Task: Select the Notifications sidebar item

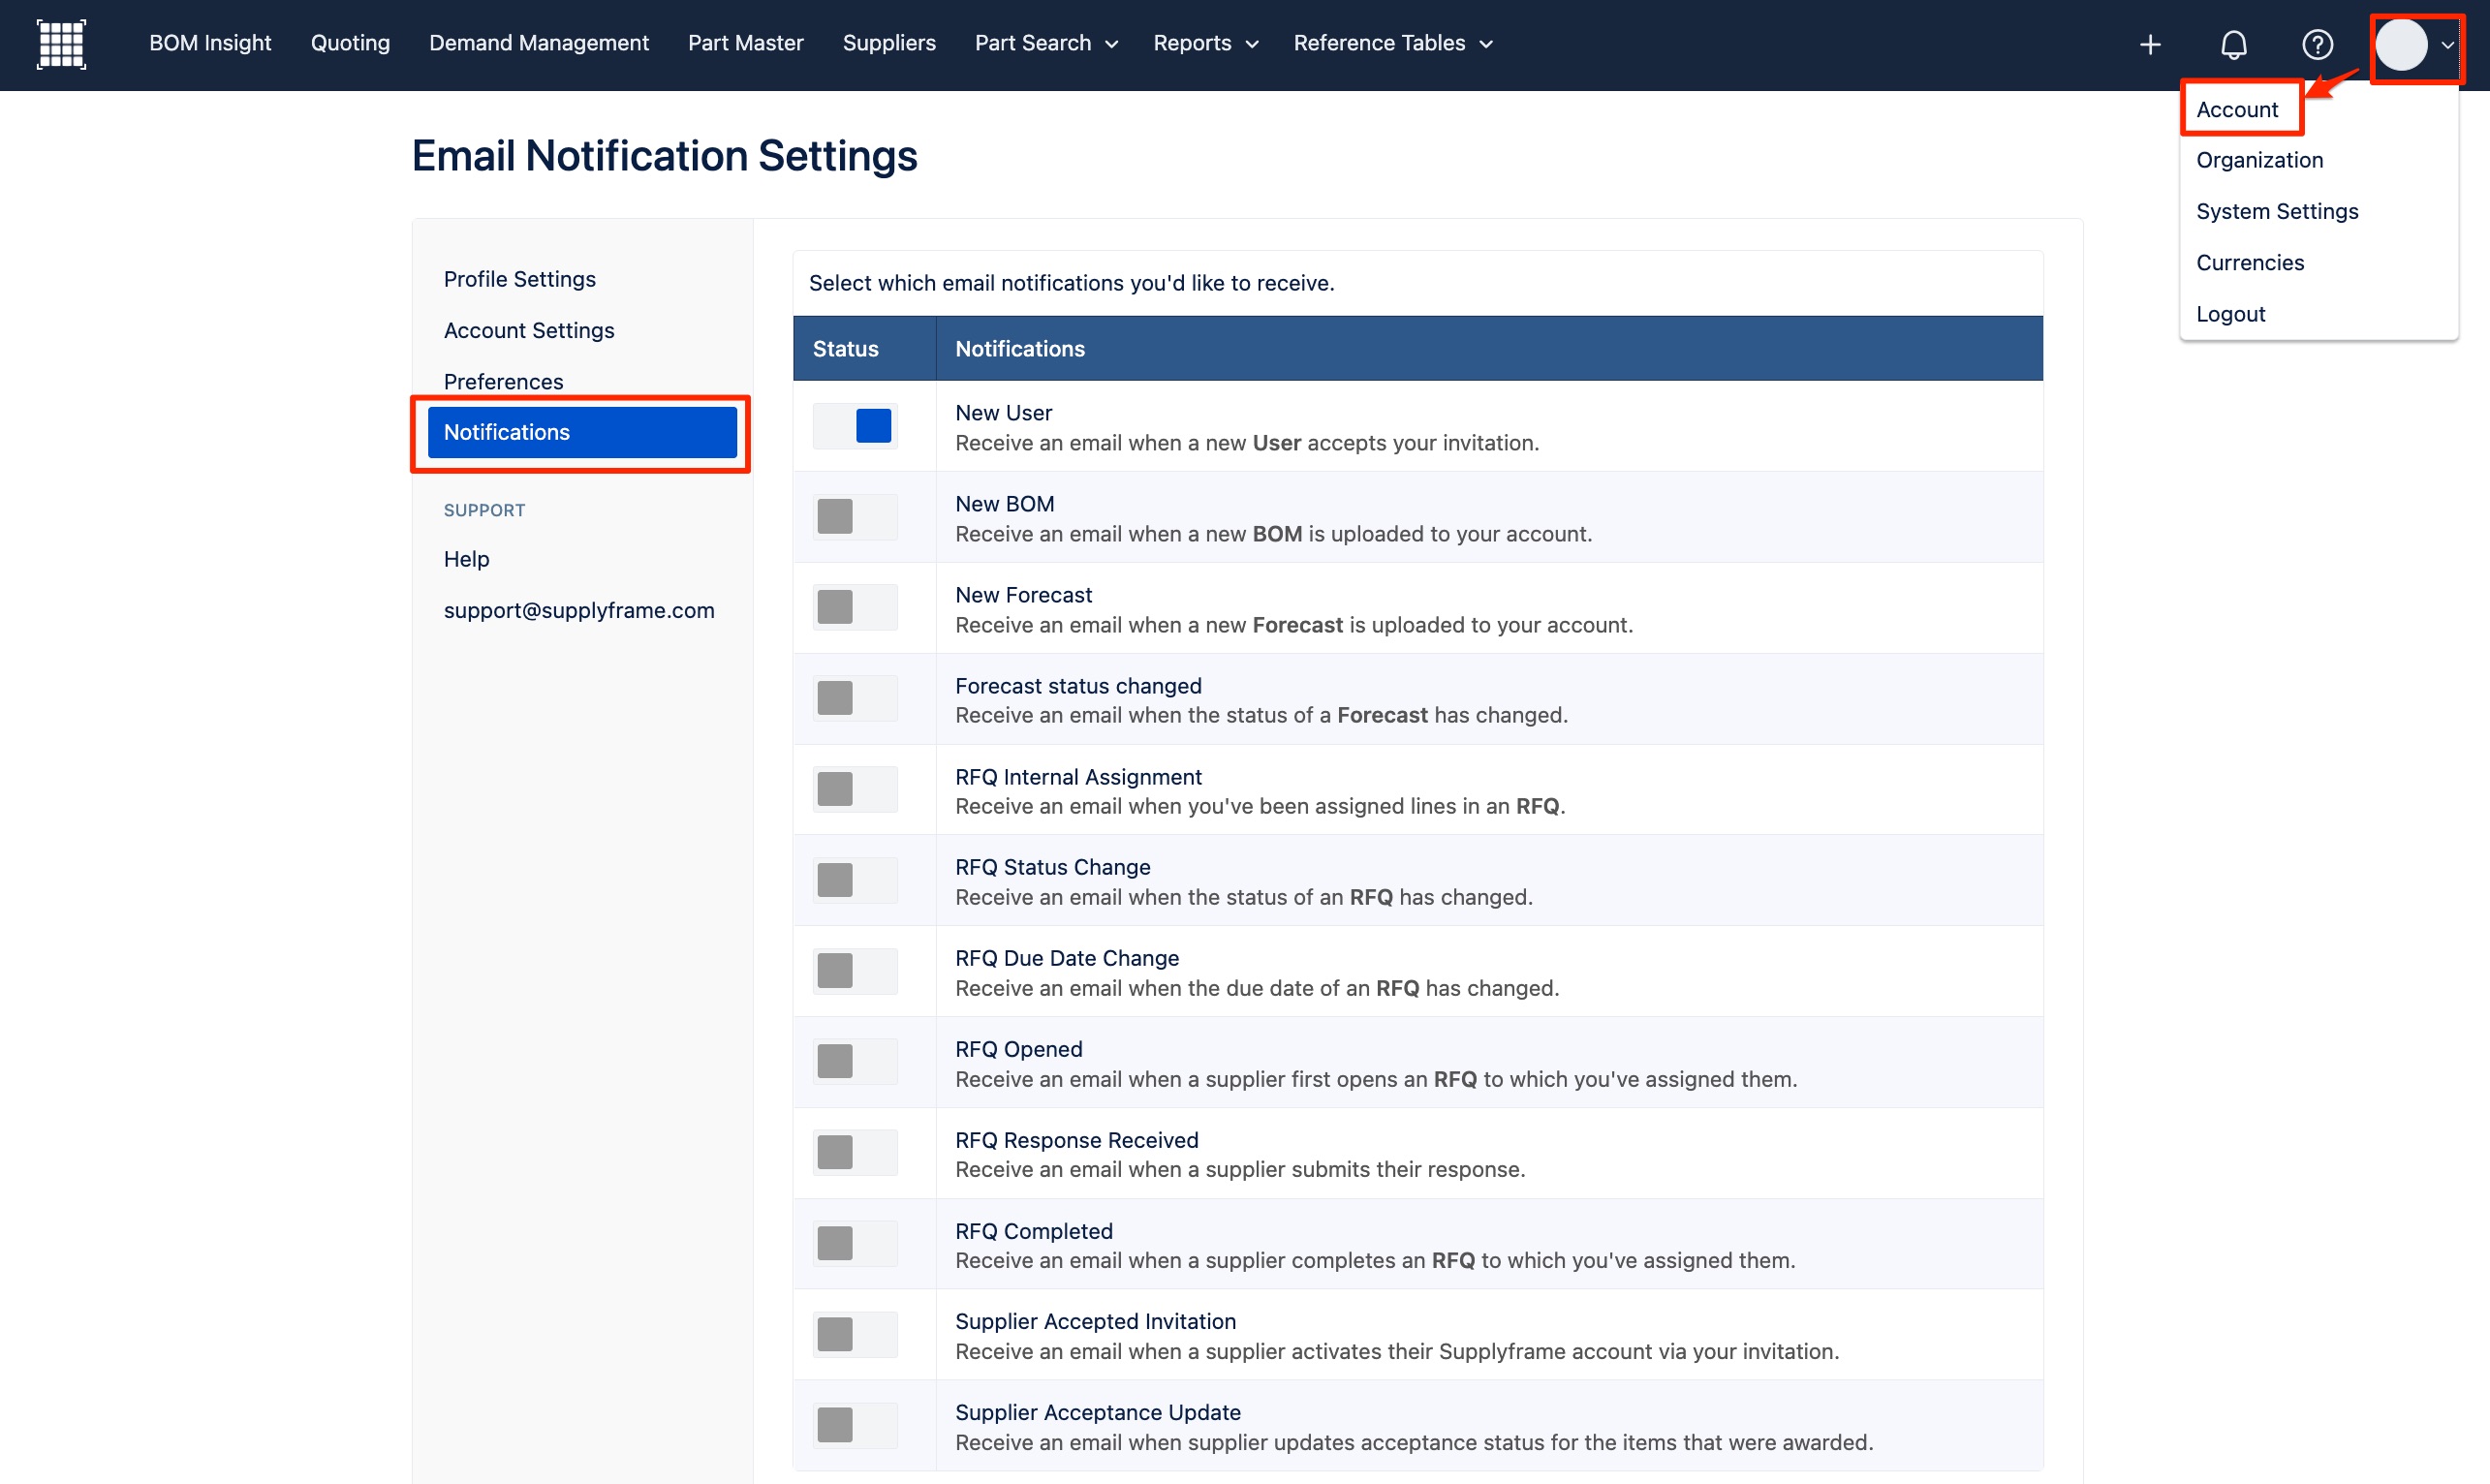Action: (582, 432)
